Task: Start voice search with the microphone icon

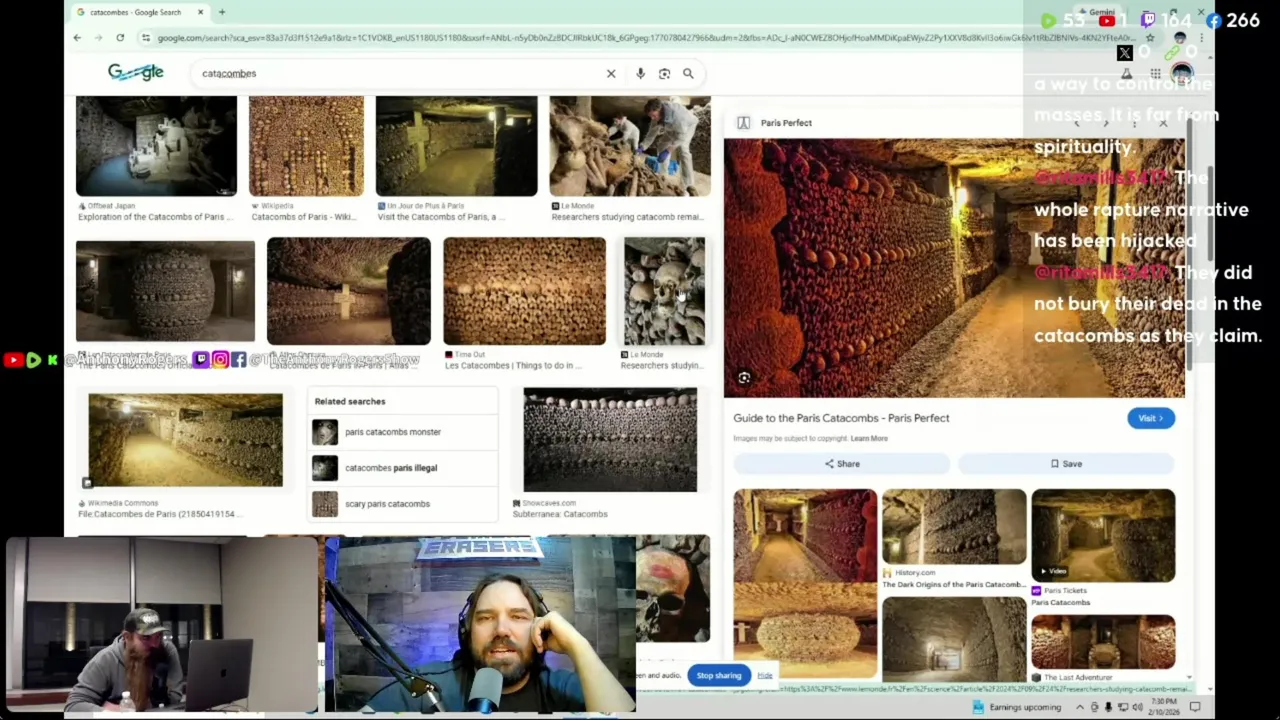Action: [x=640, y=73]
